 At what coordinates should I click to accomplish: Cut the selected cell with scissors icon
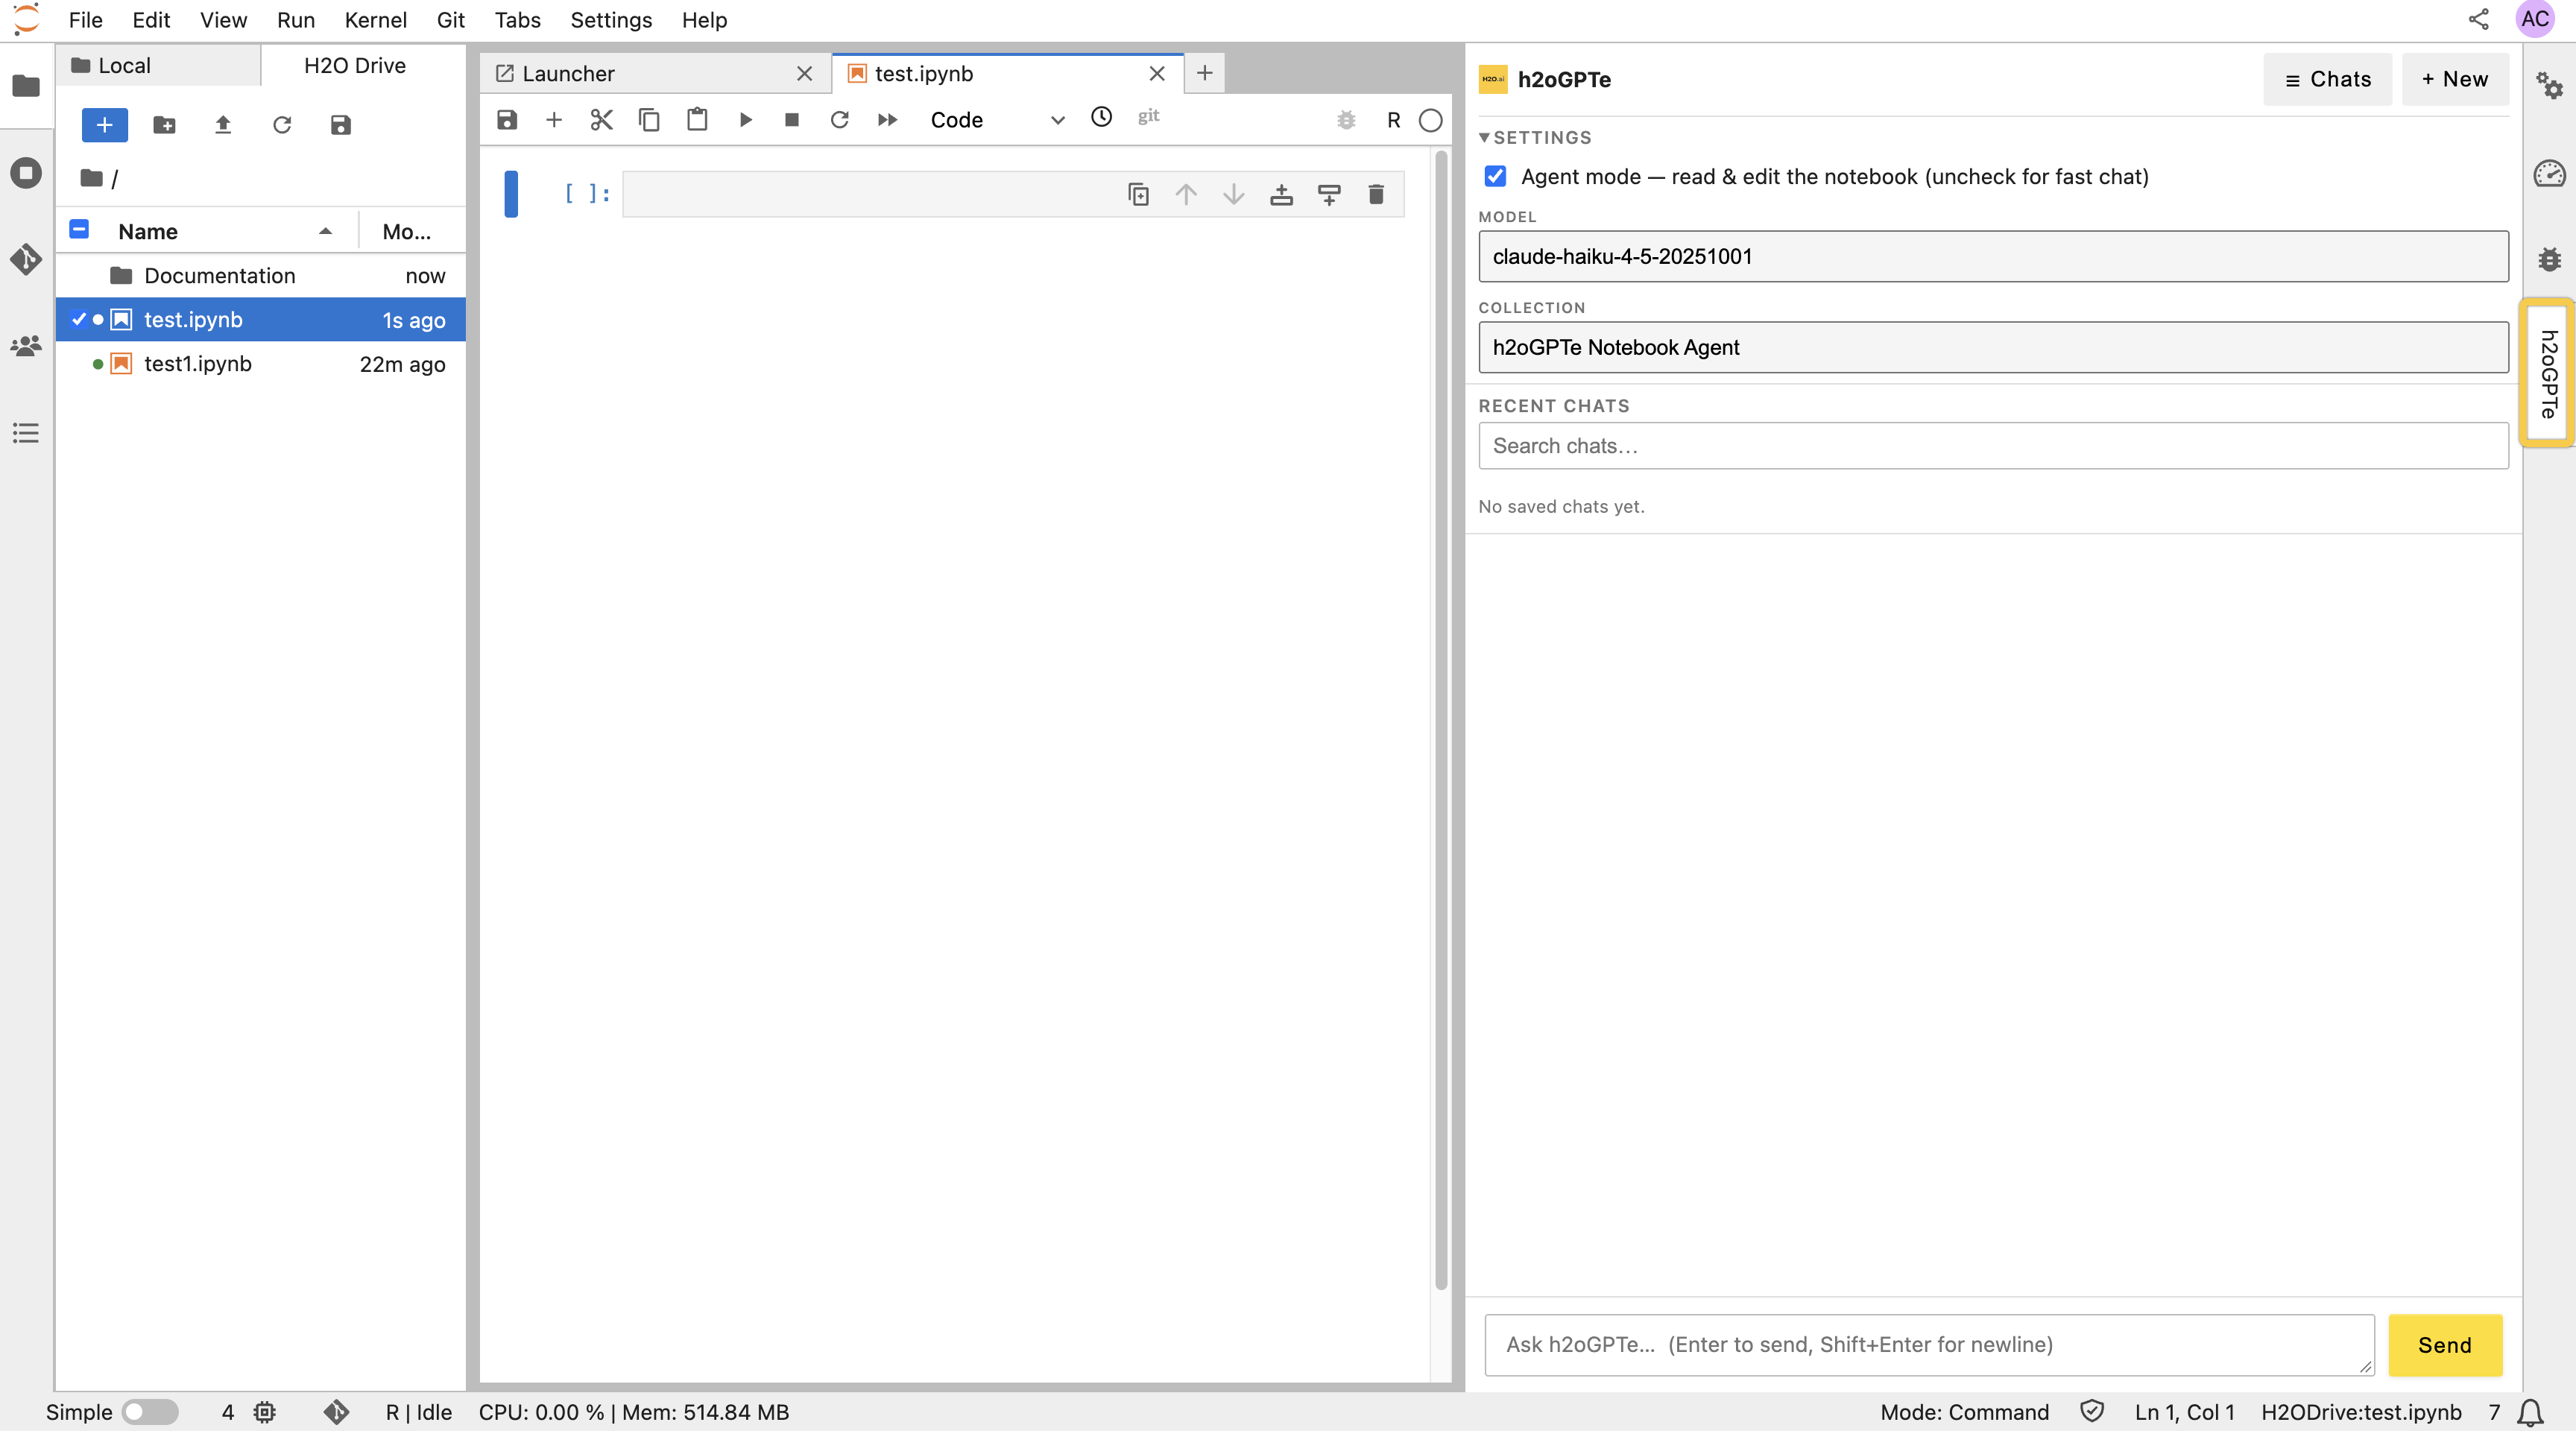pos(601,120)
